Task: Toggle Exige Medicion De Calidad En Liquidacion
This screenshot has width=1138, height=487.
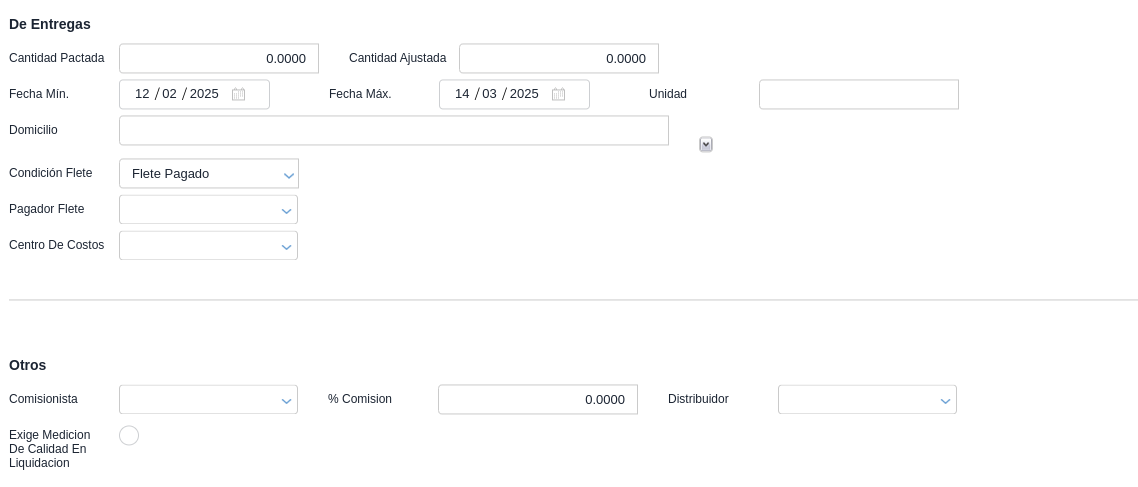Action: 129,436
